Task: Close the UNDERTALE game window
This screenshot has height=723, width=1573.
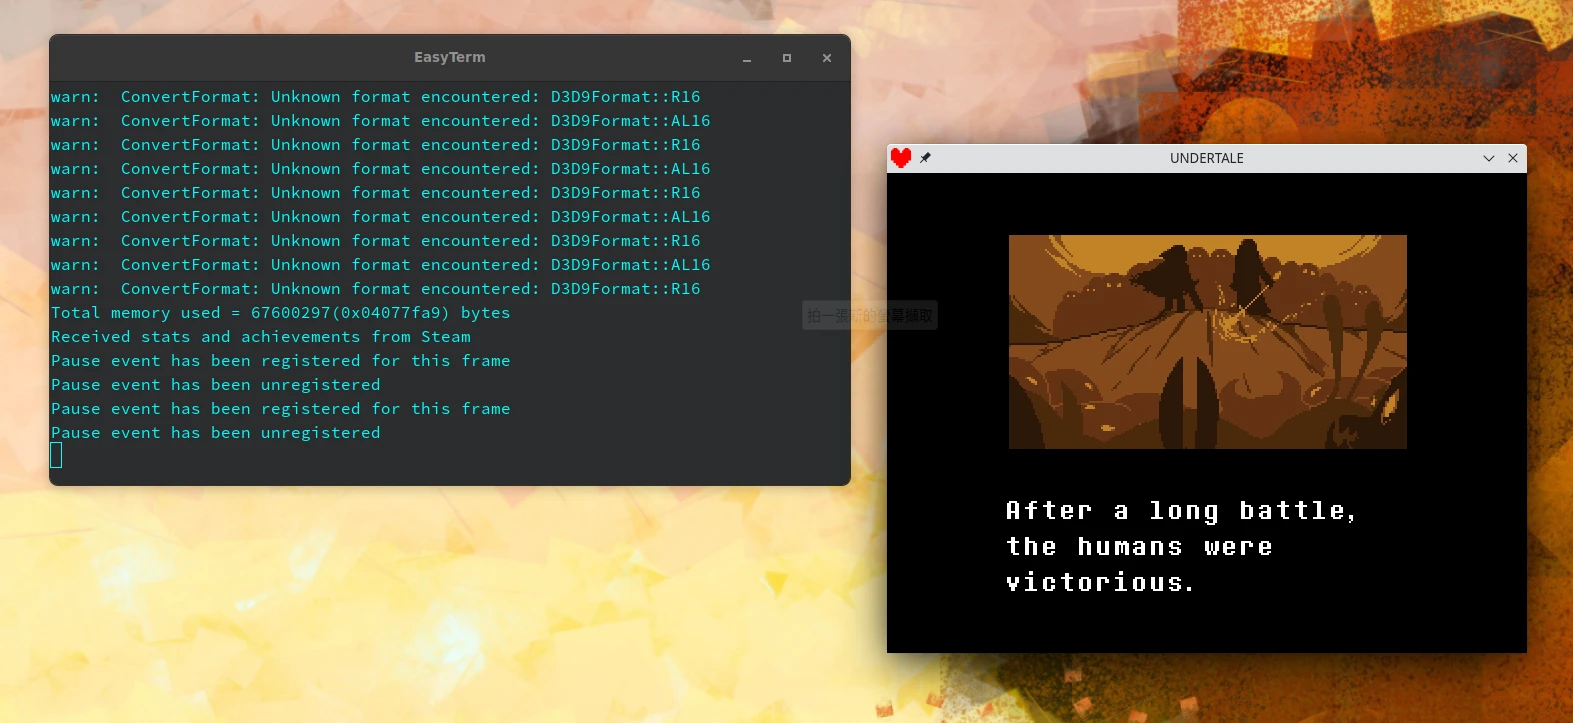Action: 1513,158
